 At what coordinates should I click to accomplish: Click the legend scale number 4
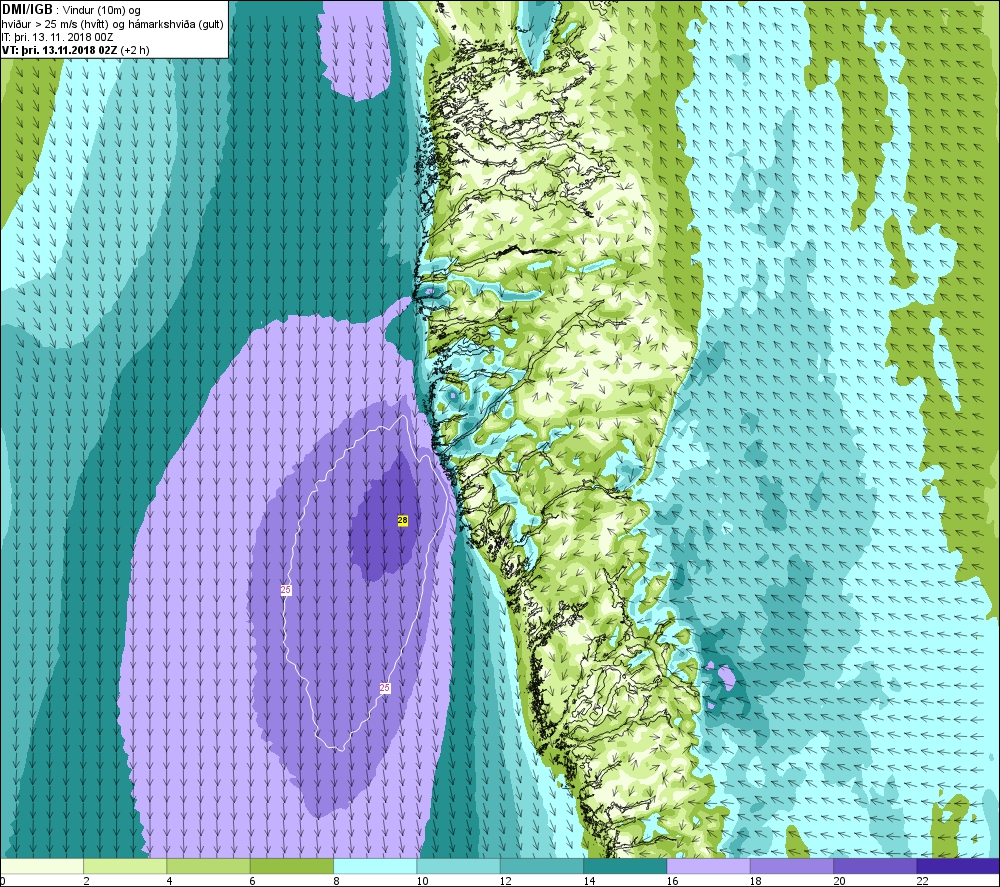(170, 881)
